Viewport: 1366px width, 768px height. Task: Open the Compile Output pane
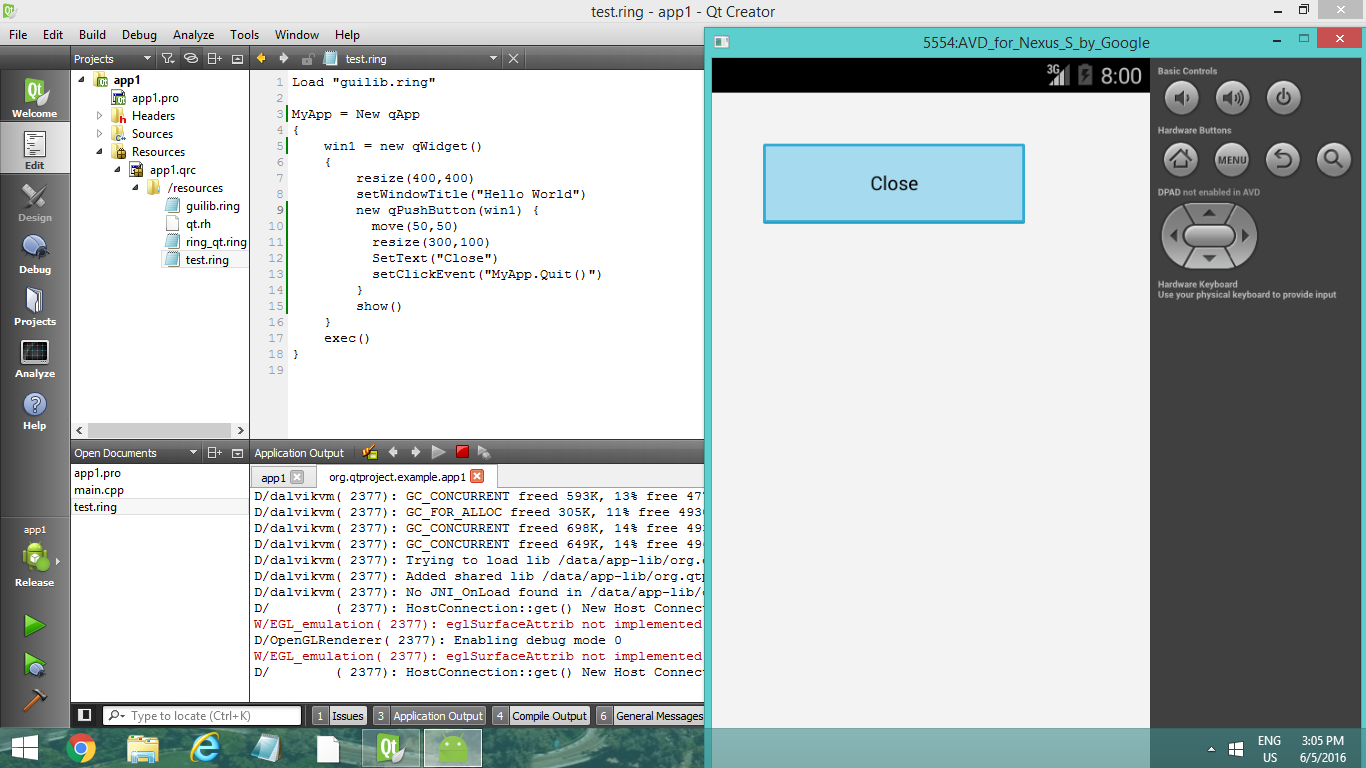[541, 716]
